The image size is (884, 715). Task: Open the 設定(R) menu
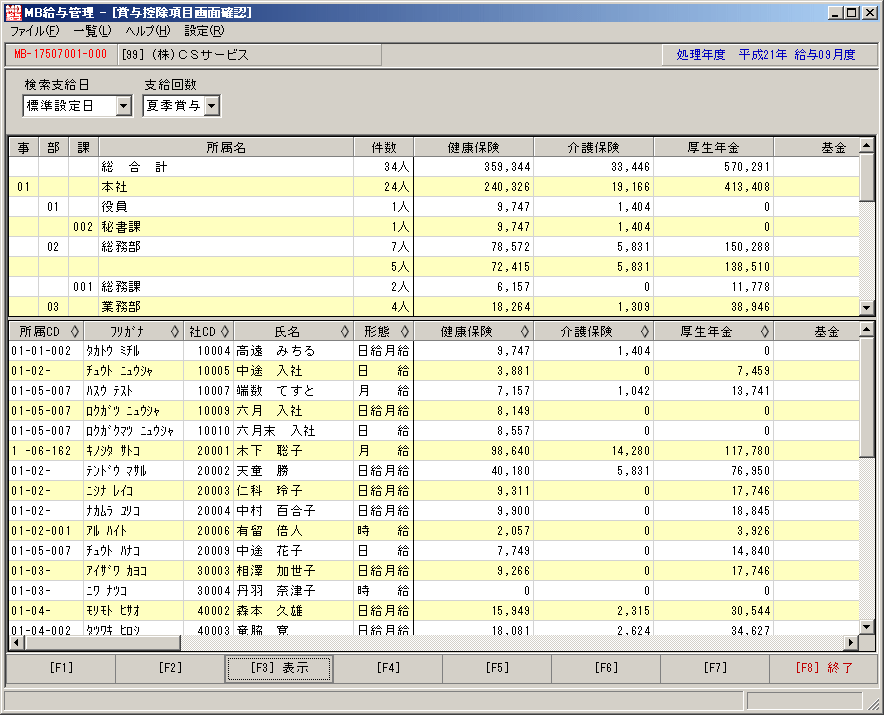point(204,31)
